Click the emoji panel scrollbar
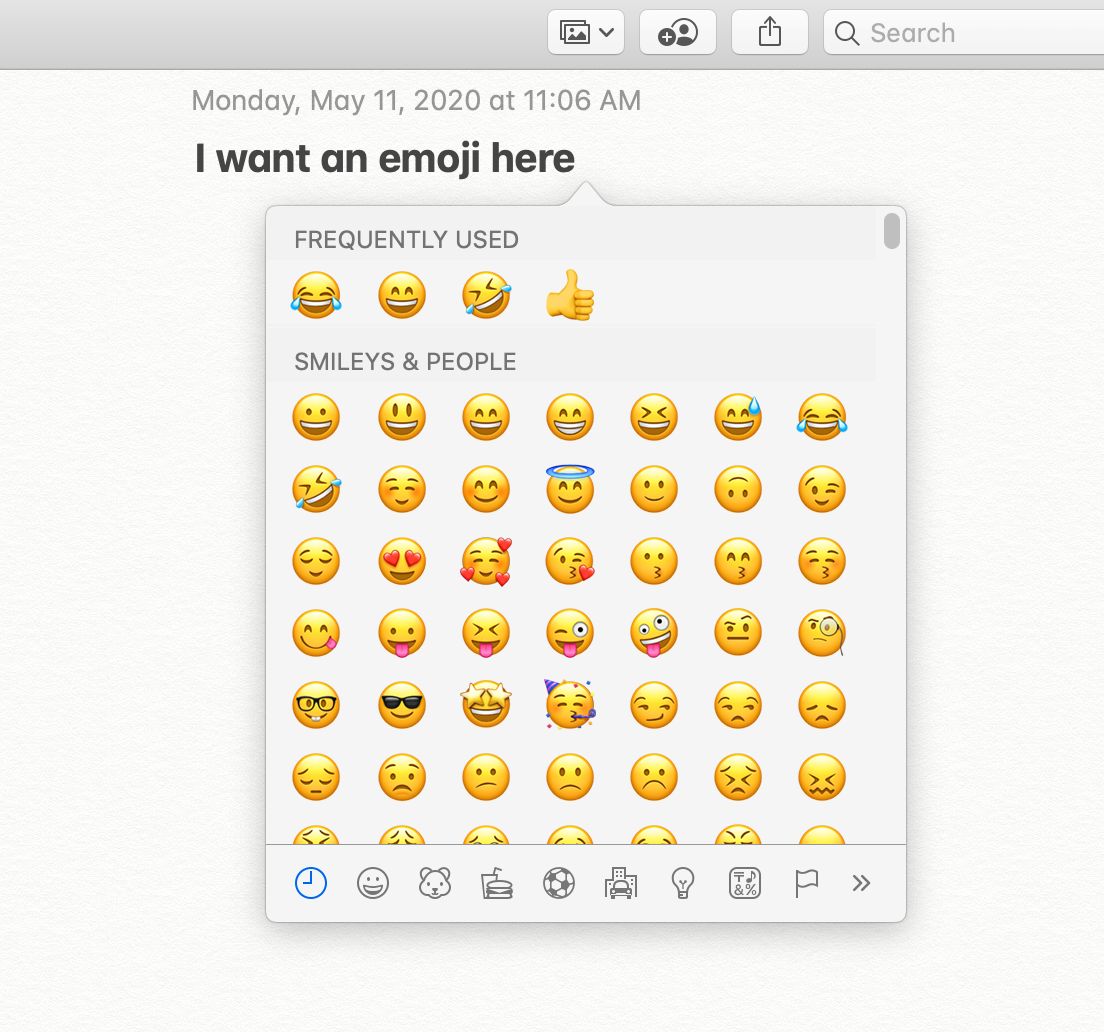 point(891,232)
